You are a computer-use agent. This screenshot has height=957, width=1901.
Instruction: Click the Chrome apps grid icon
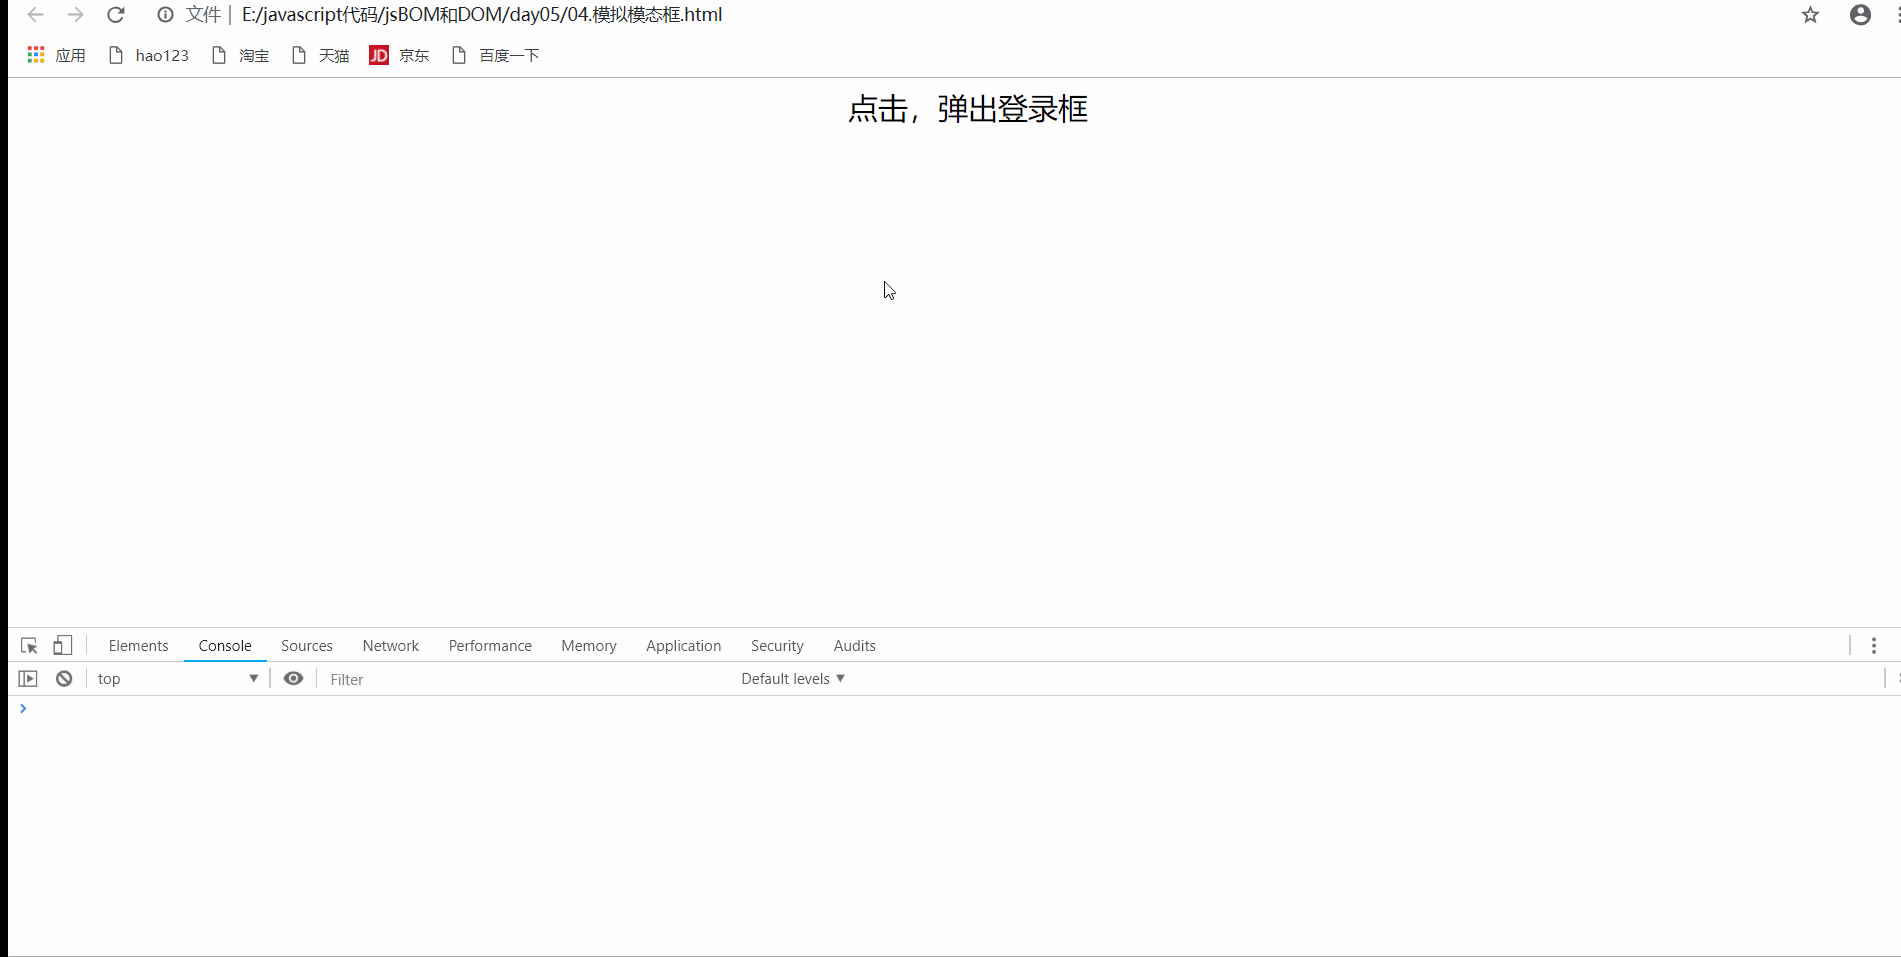(x=35, y=54)
